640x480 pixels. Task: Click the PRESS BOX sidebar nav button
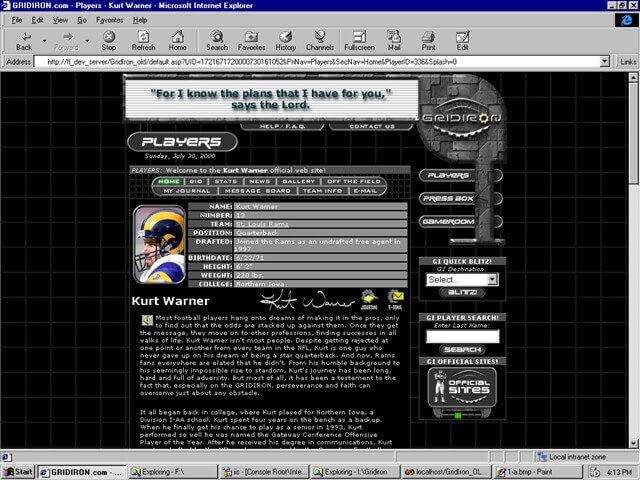click(448, 198)
